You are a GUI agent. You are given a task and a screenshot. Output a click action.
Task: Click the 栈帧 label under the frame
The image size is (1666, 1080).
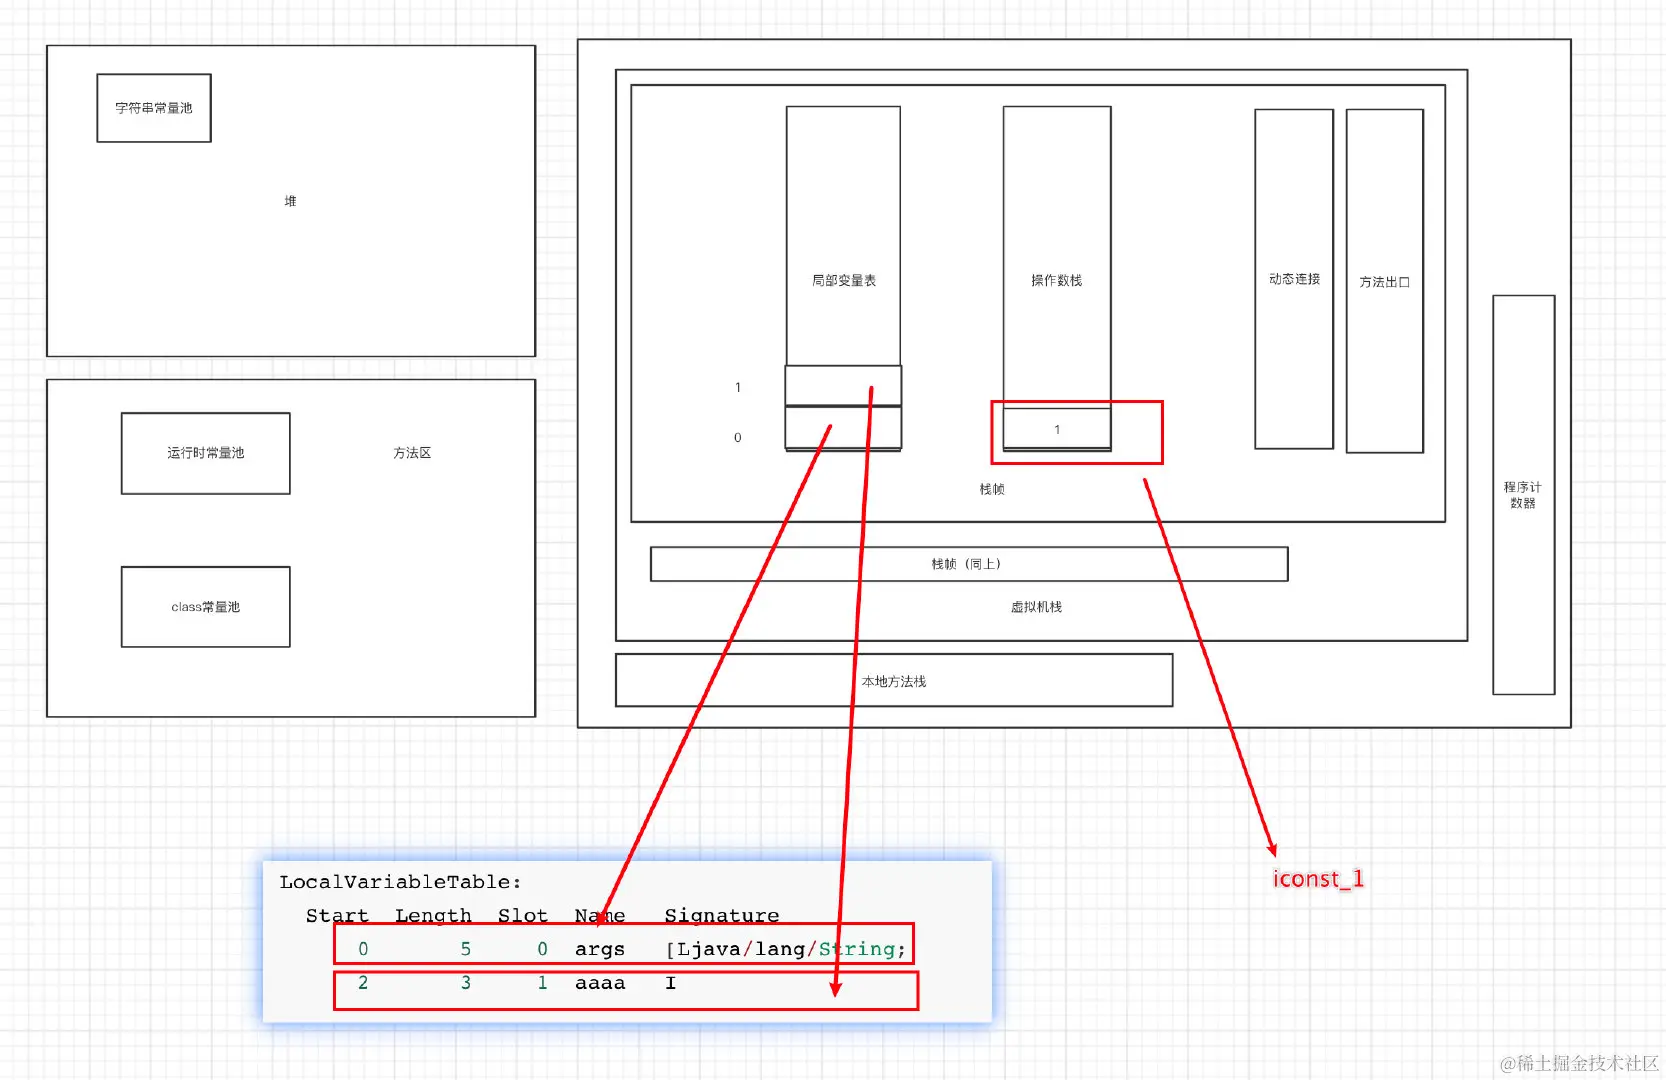click(992, 489)
